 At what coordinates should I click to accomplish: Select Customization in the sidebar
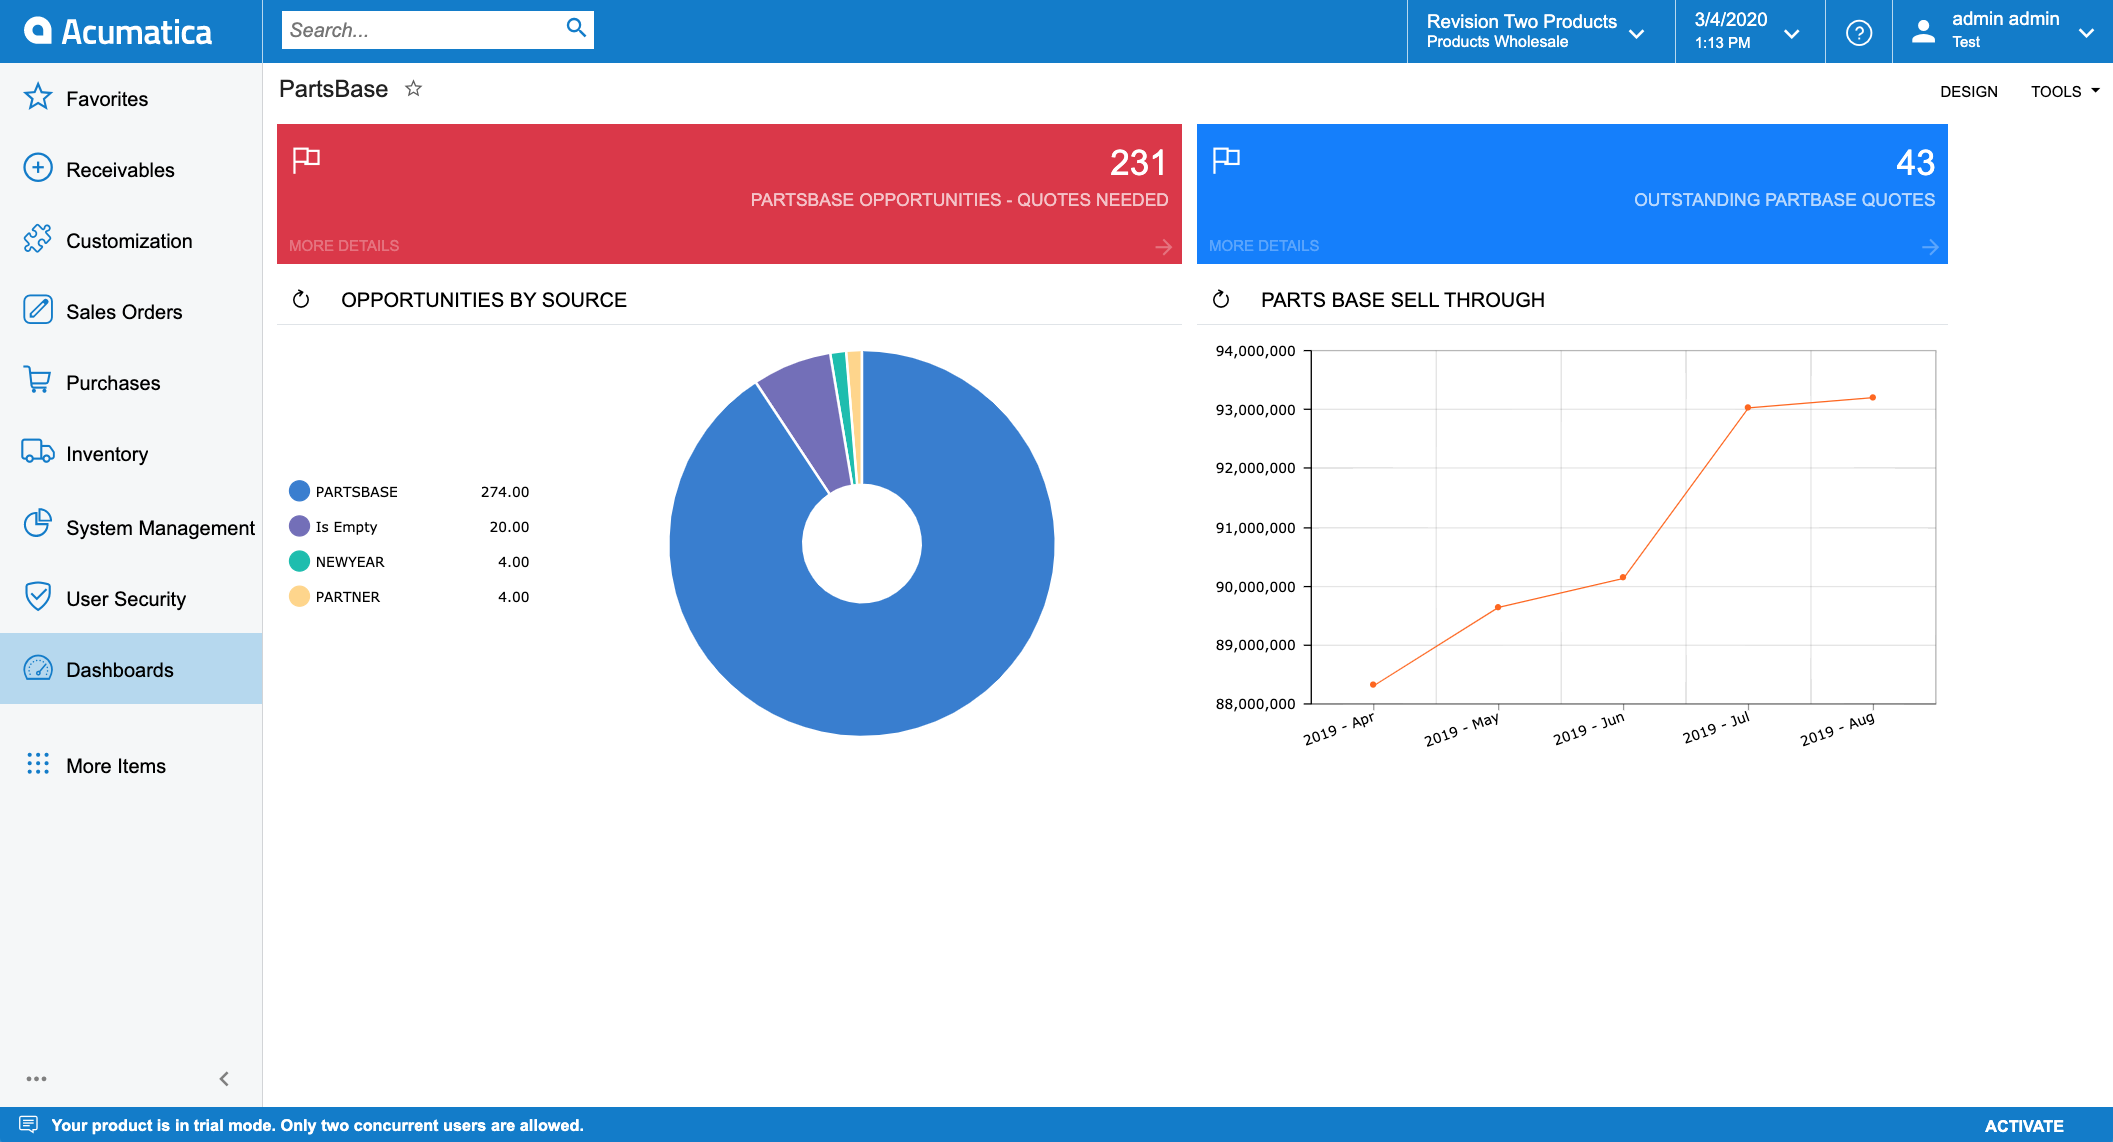(x=129, y=241)
